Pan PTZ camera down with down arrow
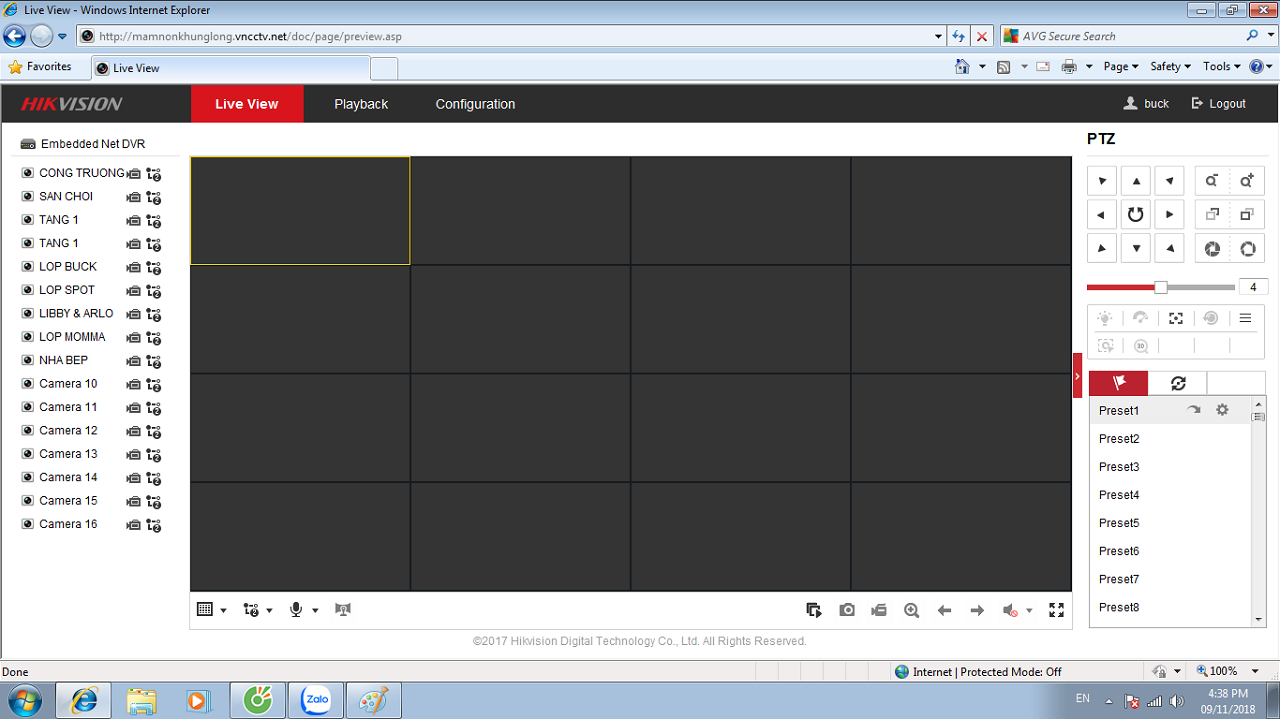The image size is (1280, 719). click(1135, 248)
